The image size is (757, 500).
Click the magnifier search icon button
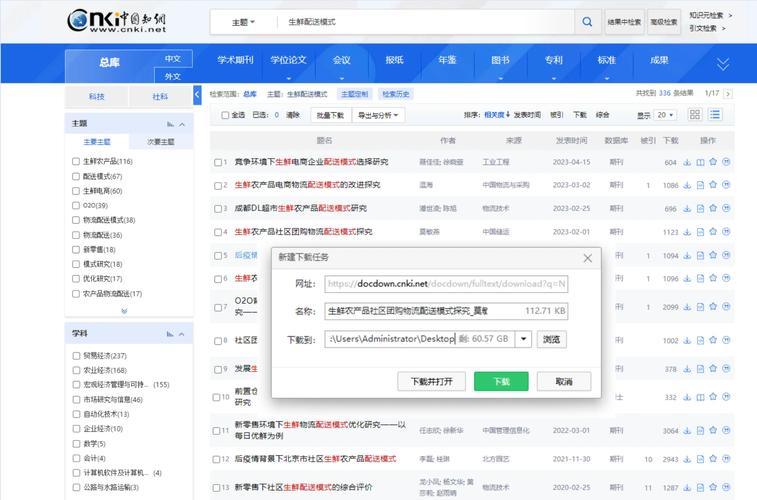pos(587,22)
